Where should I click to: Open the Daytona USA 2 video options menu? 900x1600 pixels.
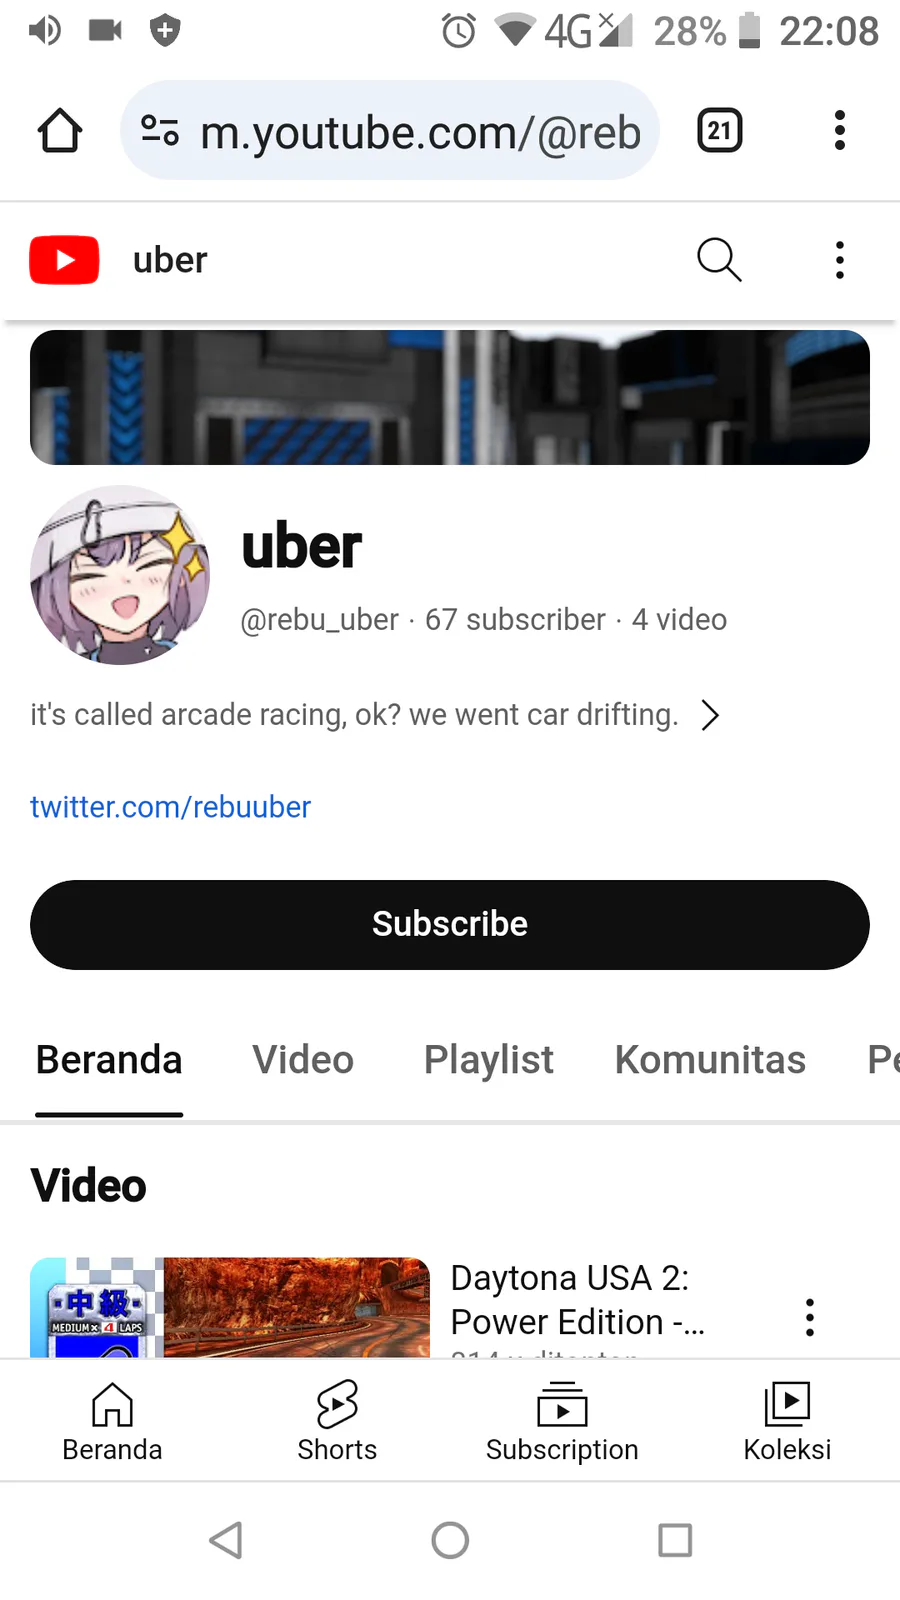[810, 1318]
